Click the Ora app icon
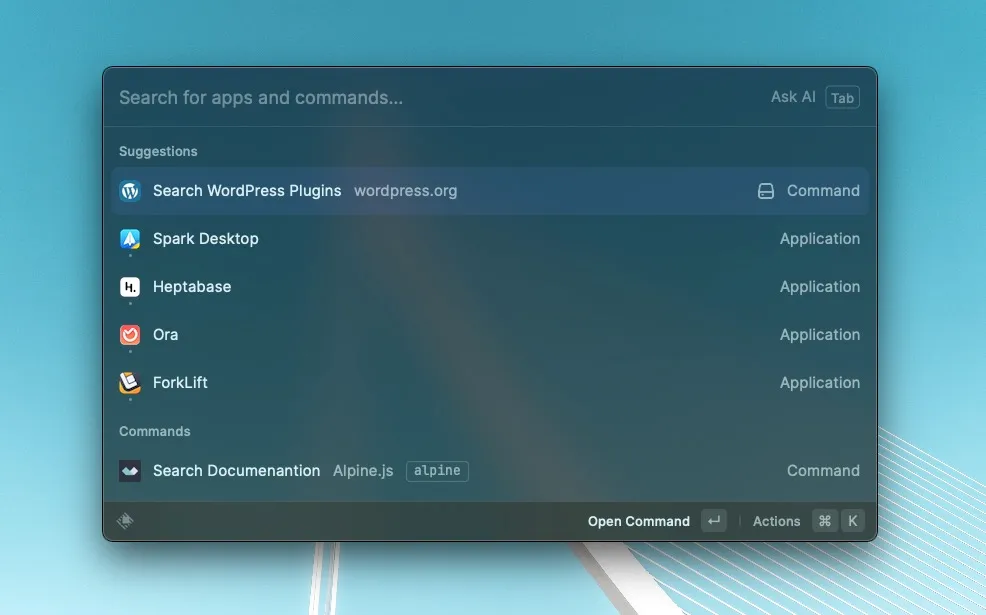Screen dimensions: 986x615 [x=130, y=335]
